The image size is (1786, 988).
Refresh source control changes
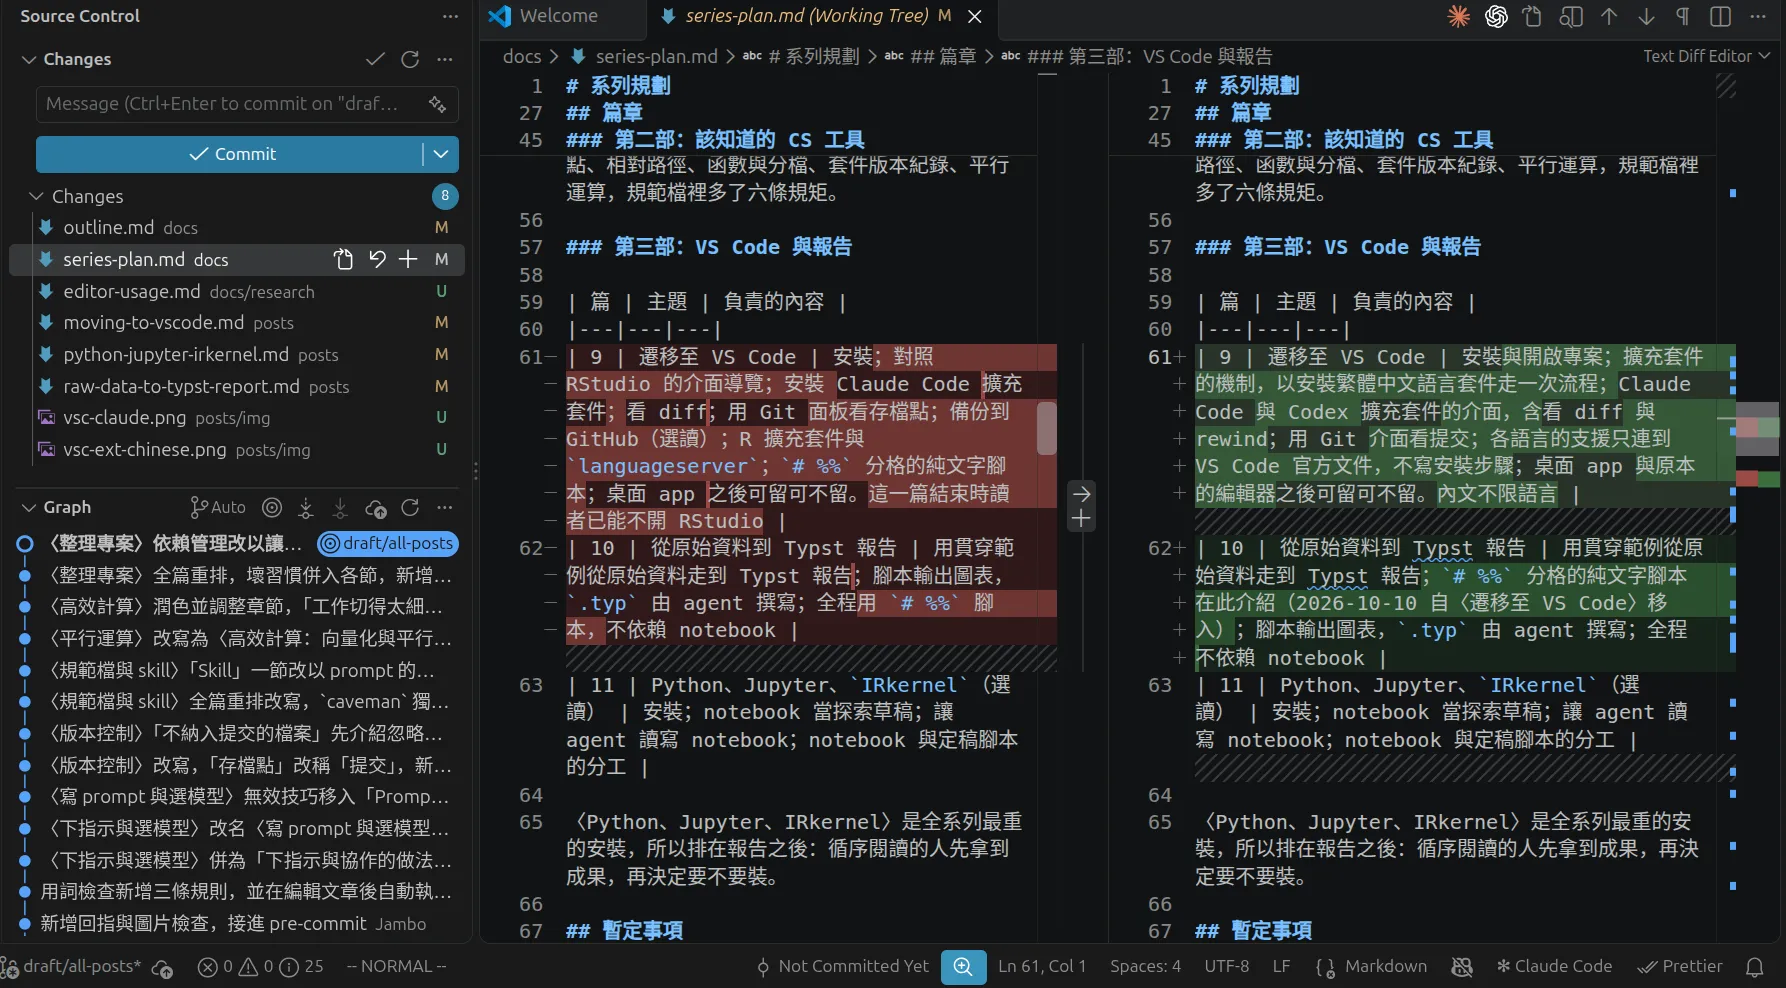click(x=410, y=59)
